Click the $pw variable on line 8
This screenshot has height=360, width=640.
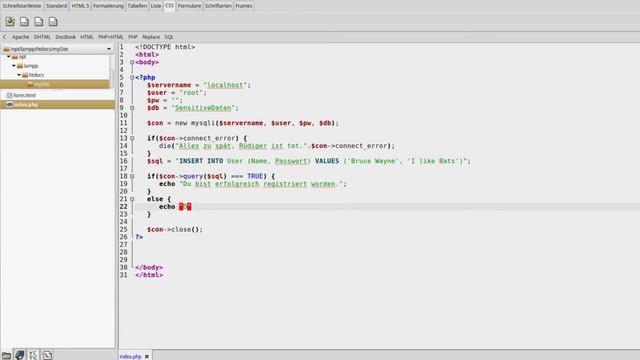pyautogui.click(x=153, y=100)
